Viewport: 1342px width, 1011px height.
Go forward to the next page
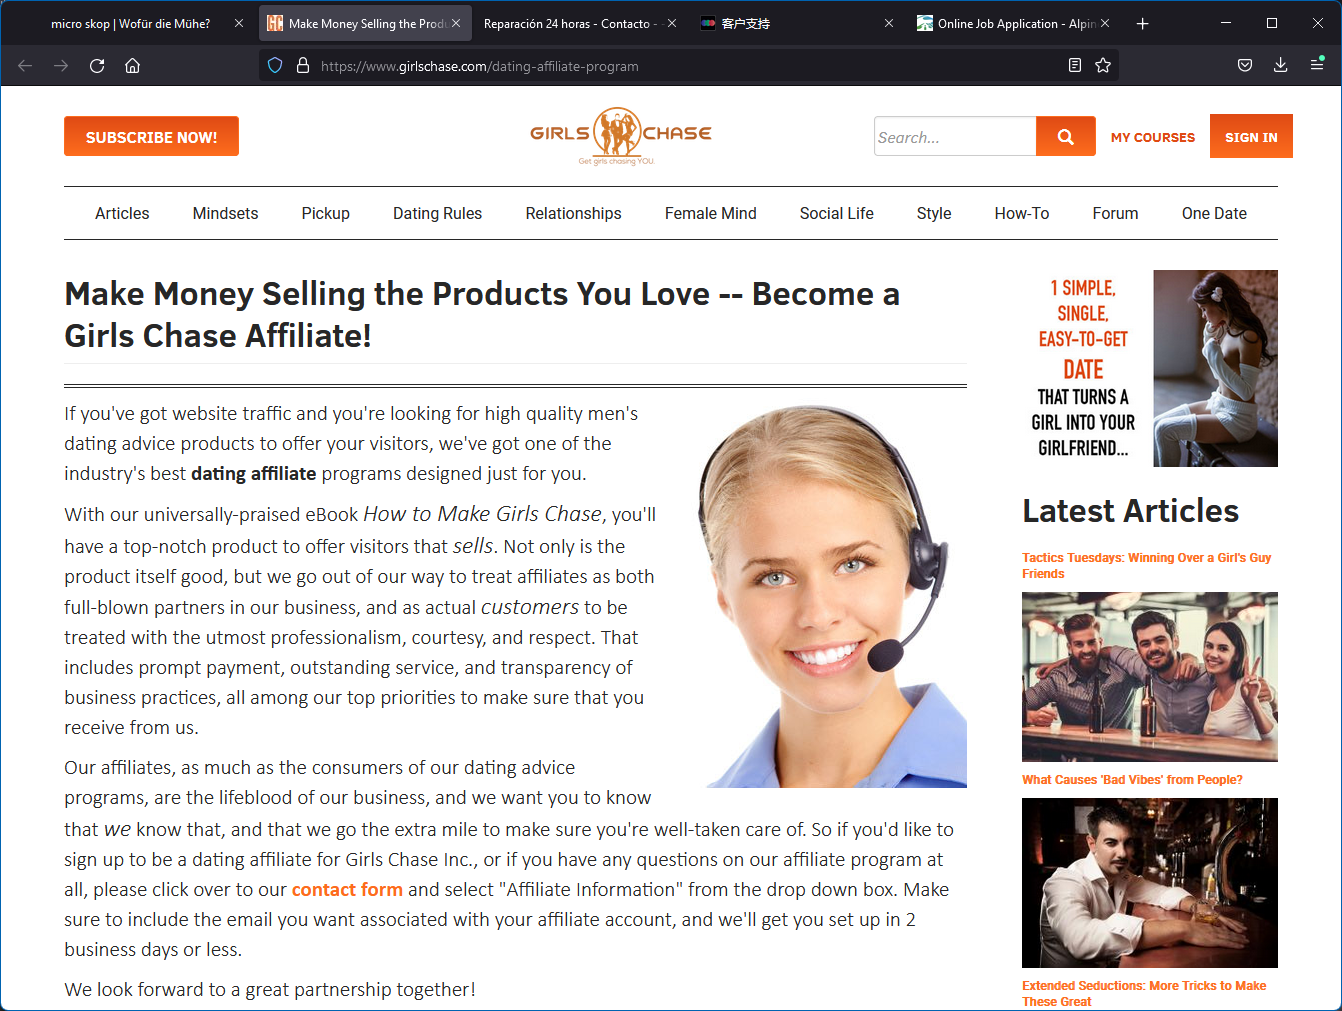pos(61,65)
